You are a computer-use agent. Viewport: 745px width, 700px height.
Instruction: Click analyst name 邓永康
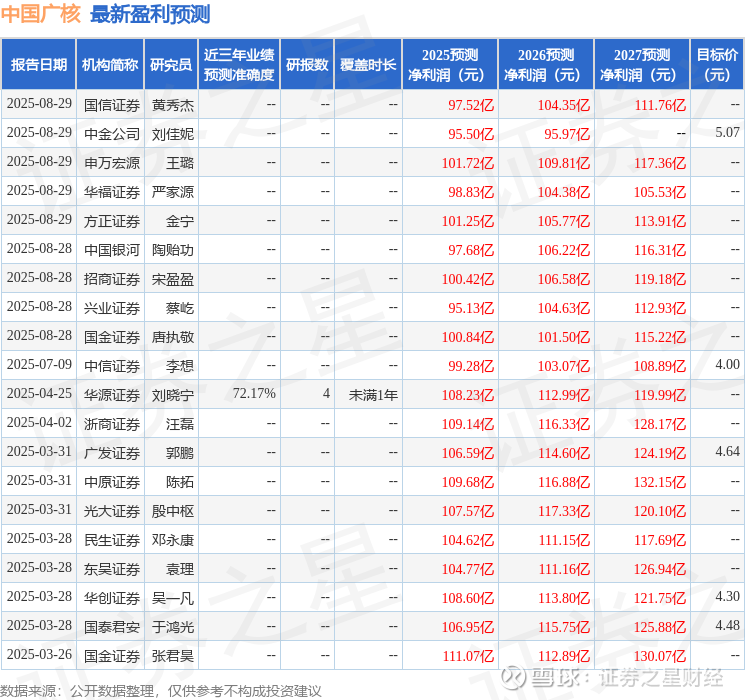[172, 540]
